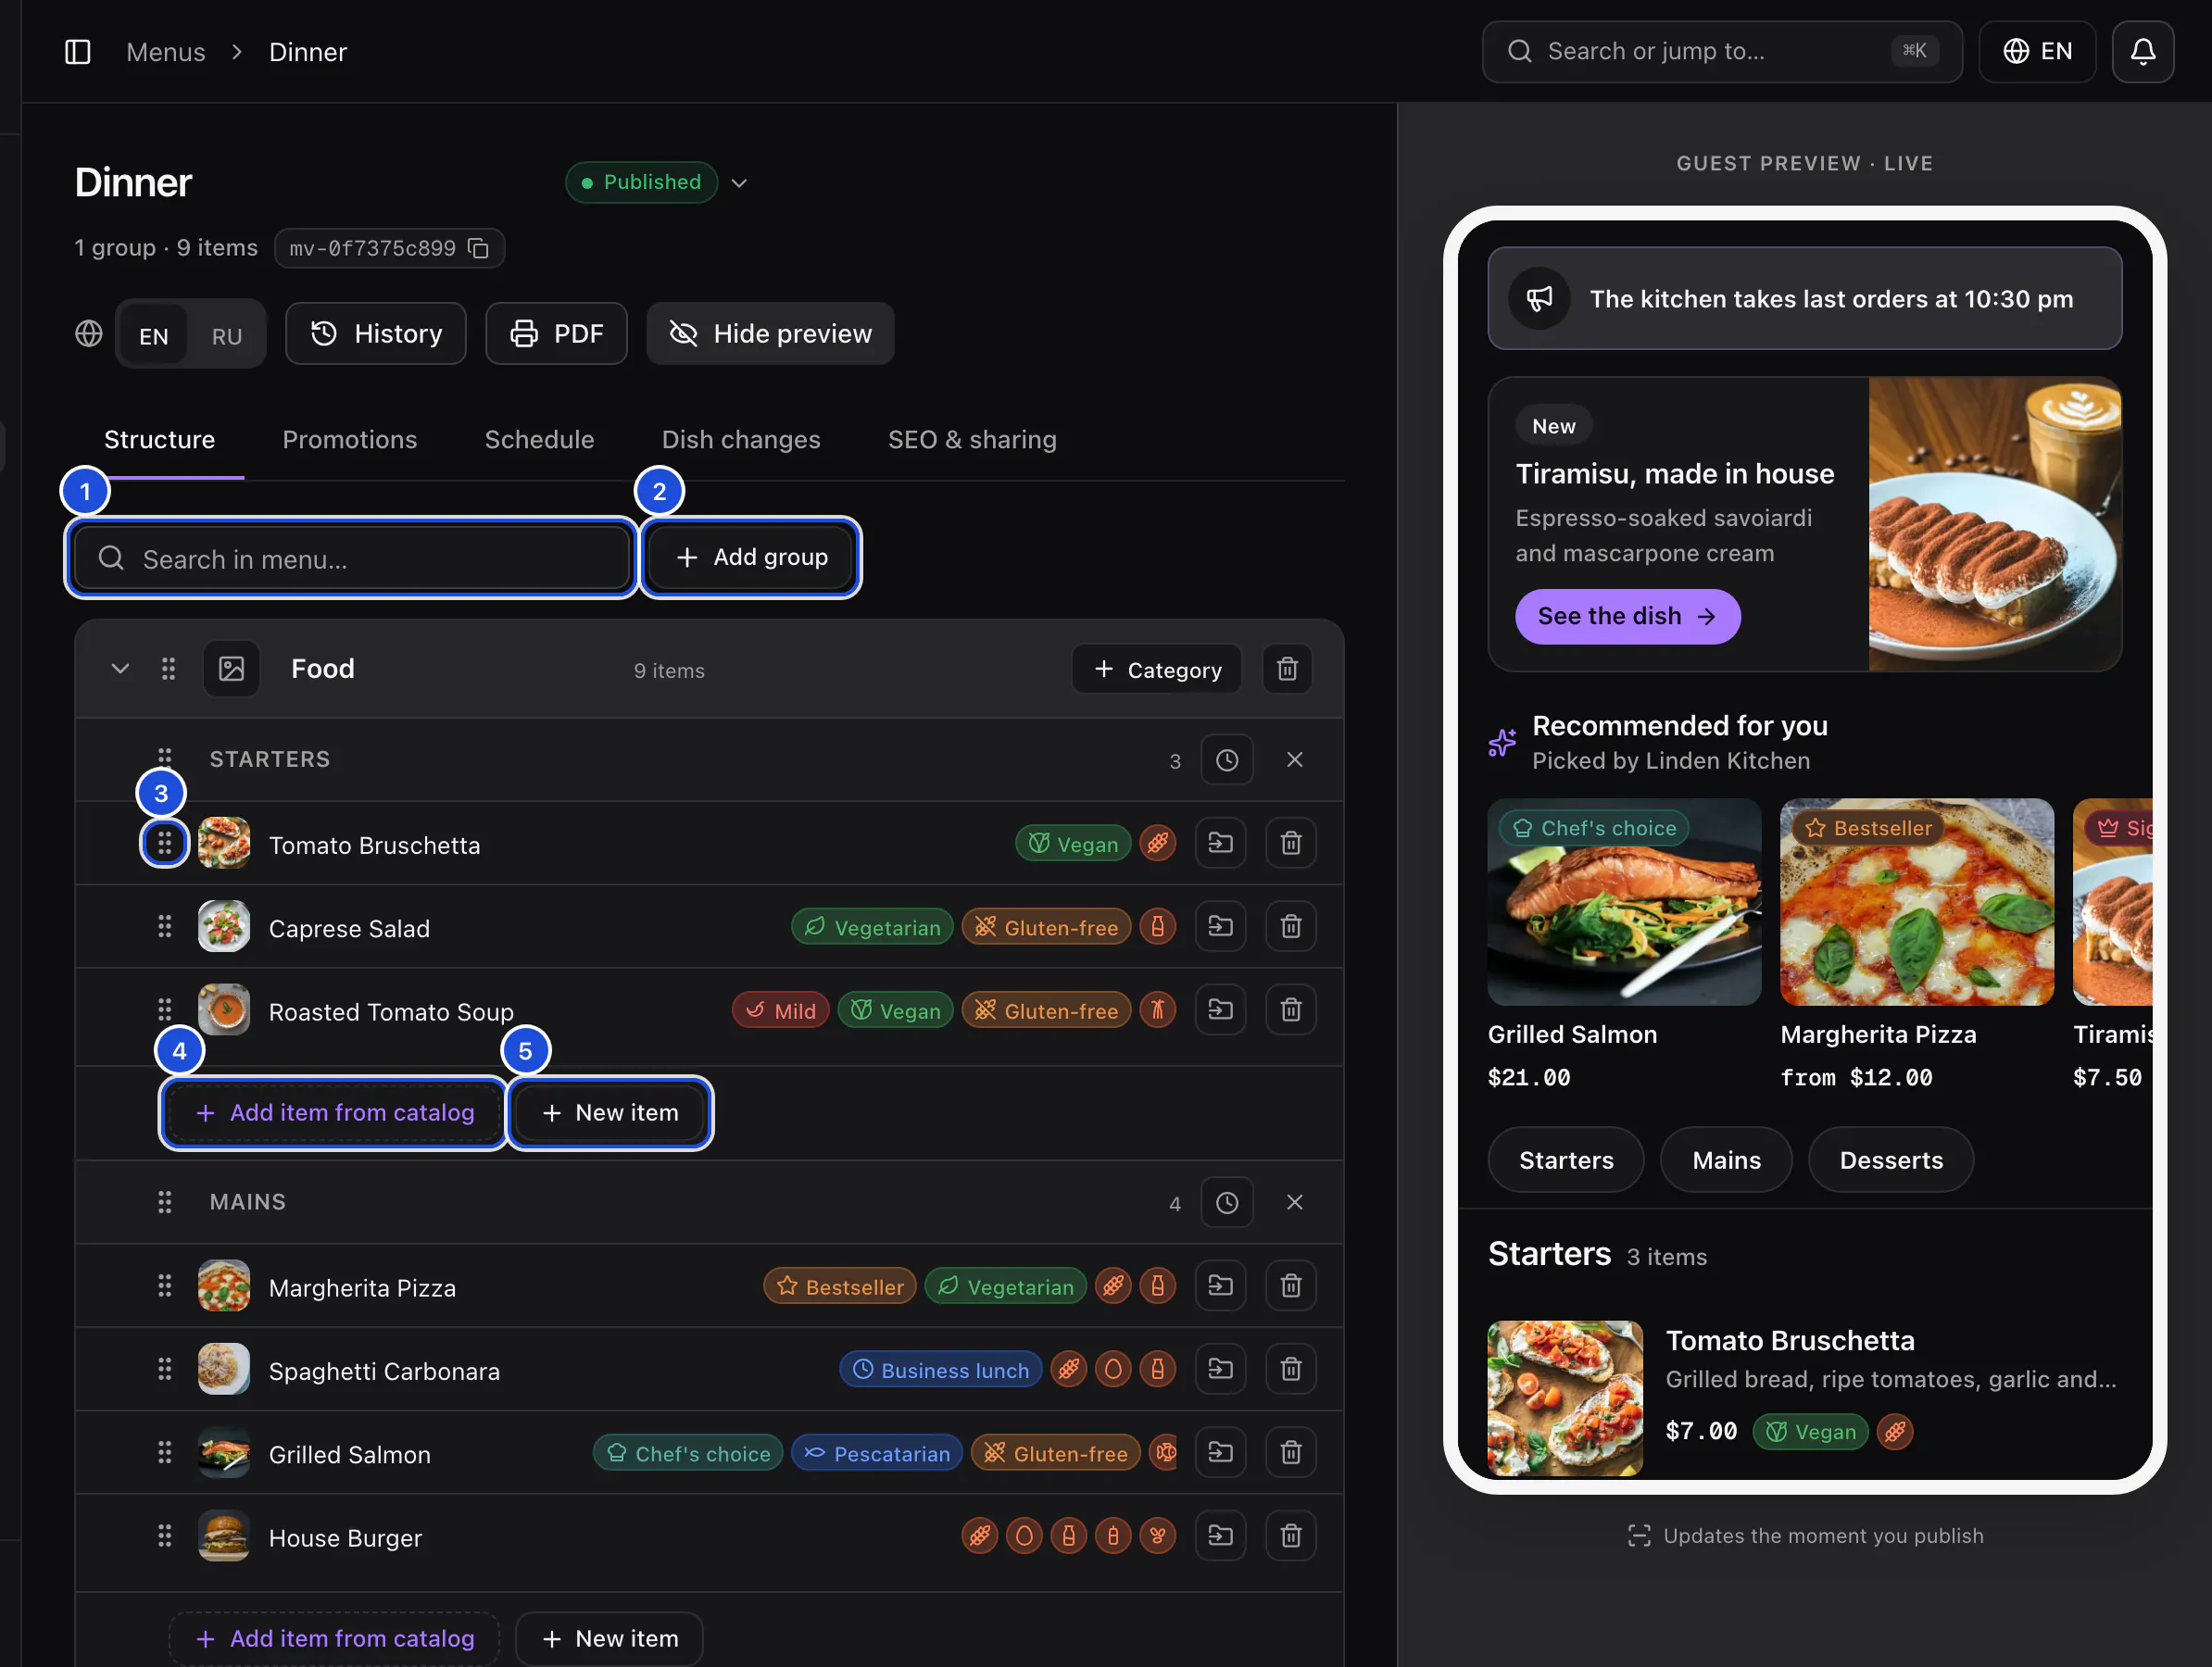Click See the dish in preview
2212x1667 pixels.
pos(1627,617)
